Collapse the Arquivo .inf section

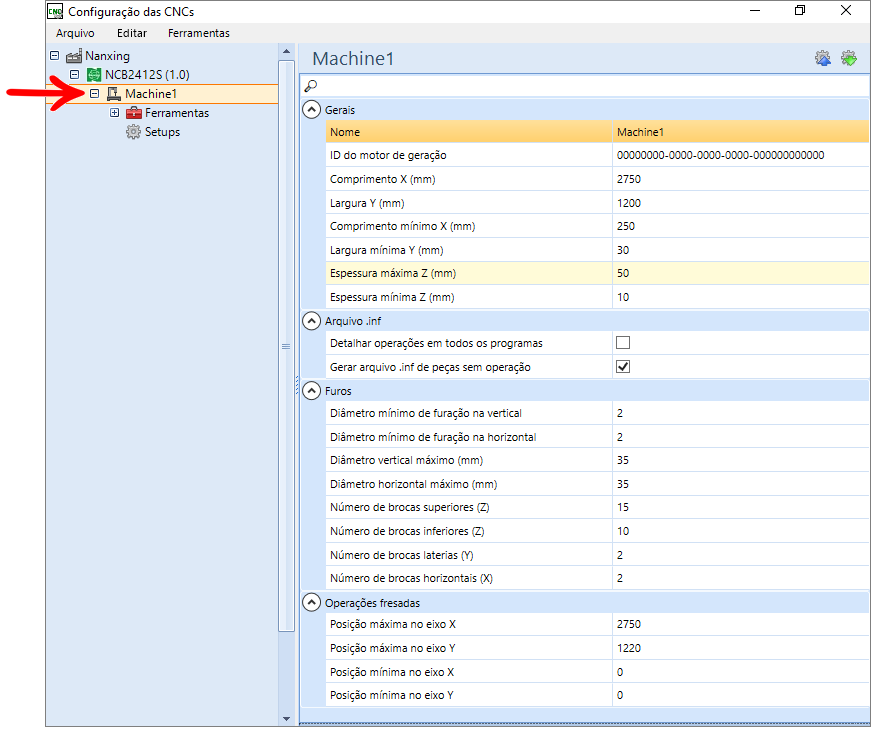point(311,321)
